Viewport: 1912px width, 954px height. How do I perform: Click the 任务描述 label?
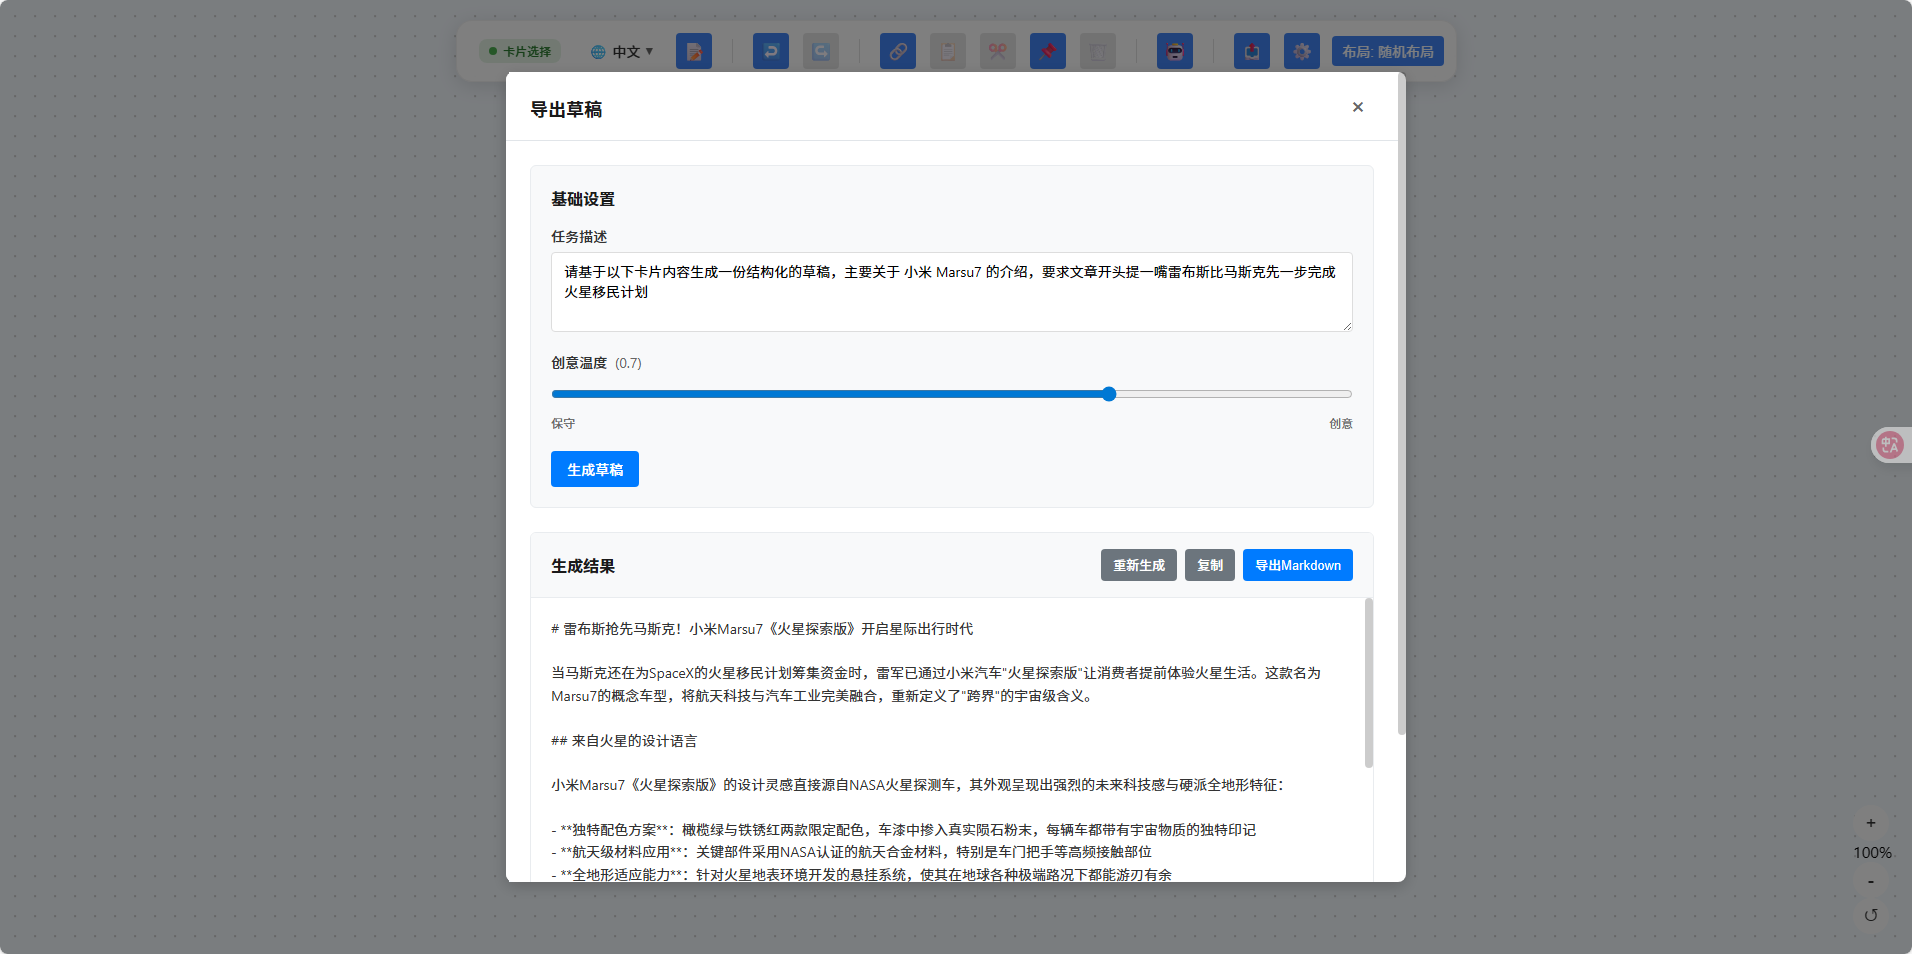pyautogui.click(x=579, y=237)
